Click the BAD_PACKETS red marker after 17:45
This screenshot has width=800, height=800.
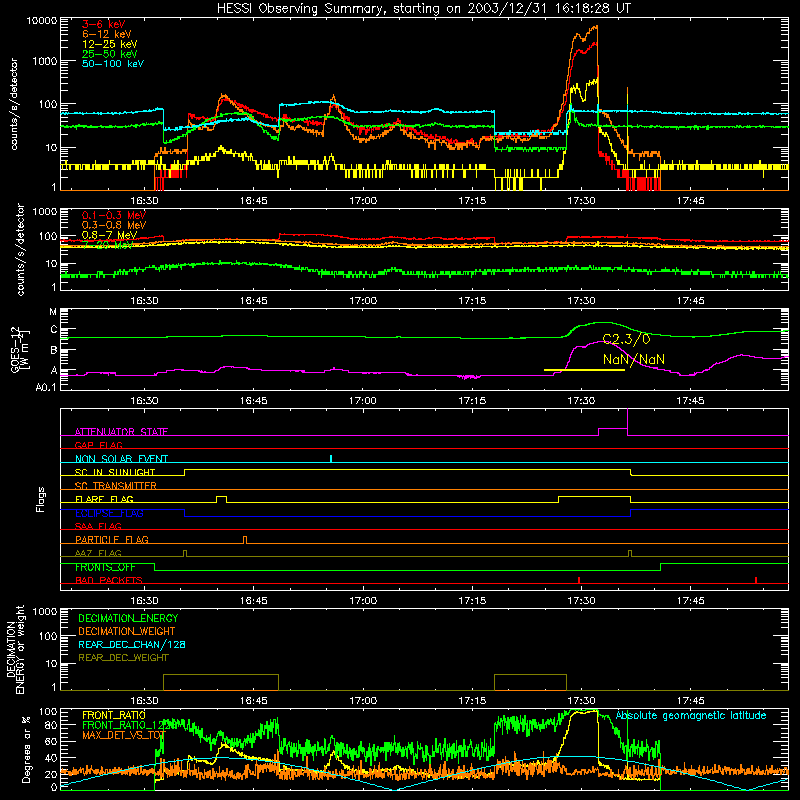tap(756, 580)
